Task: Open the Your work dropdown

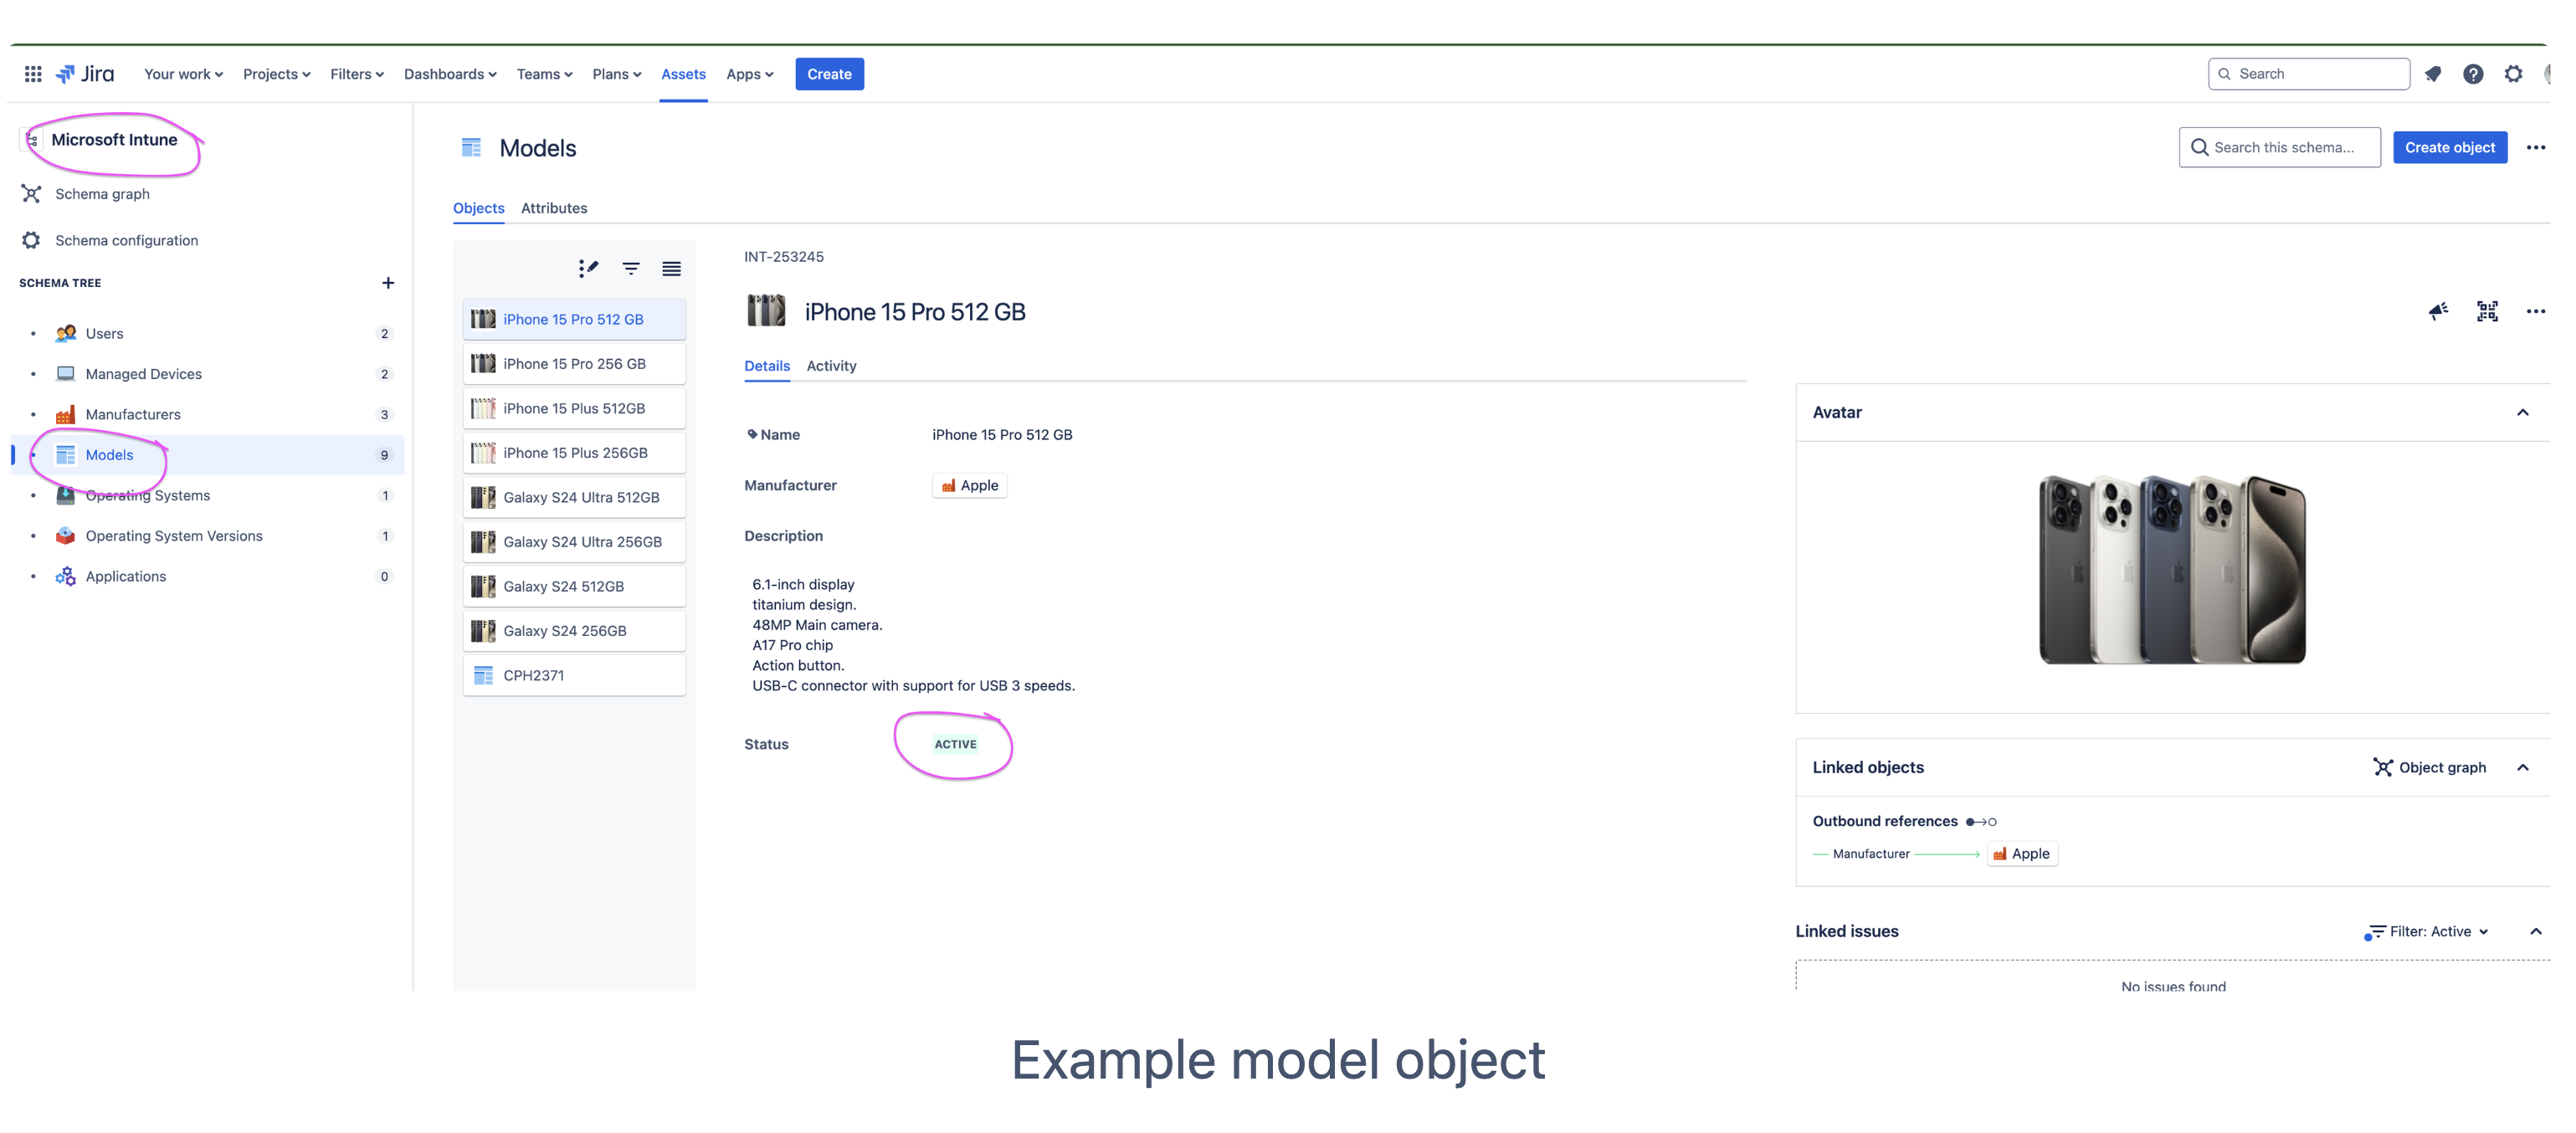Action: coord(183,74)
